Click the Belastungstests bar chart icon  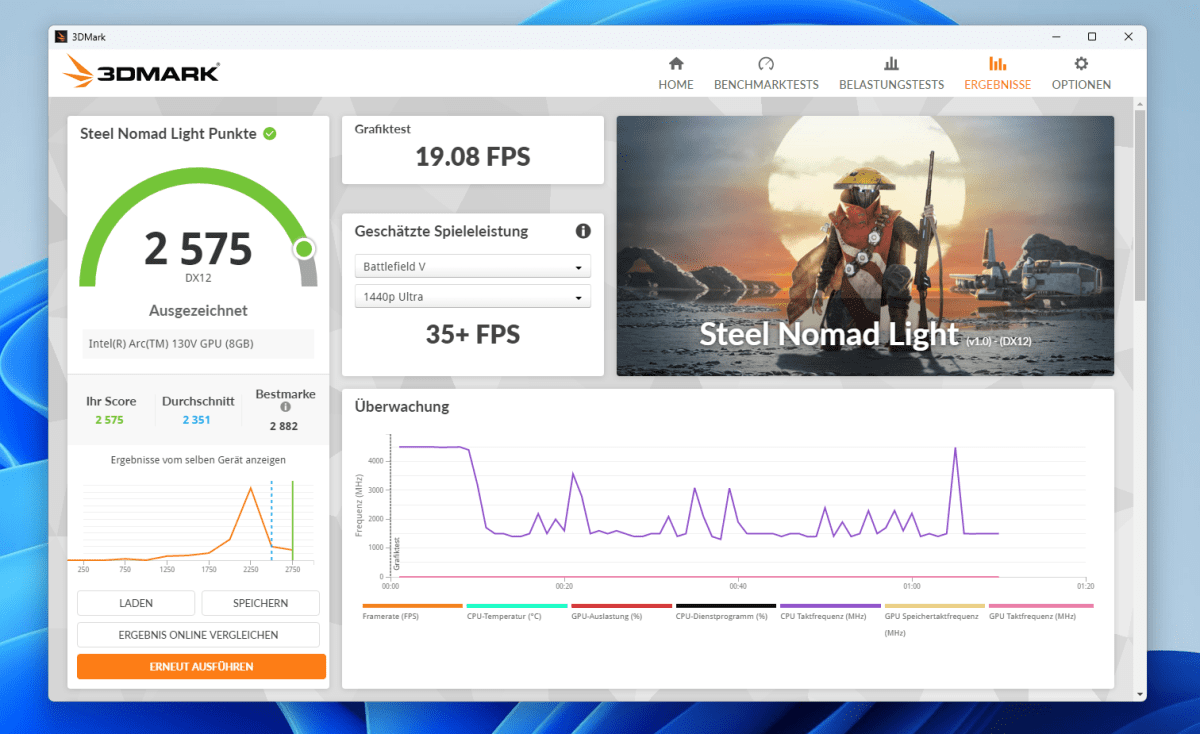[x=891, y=63]
